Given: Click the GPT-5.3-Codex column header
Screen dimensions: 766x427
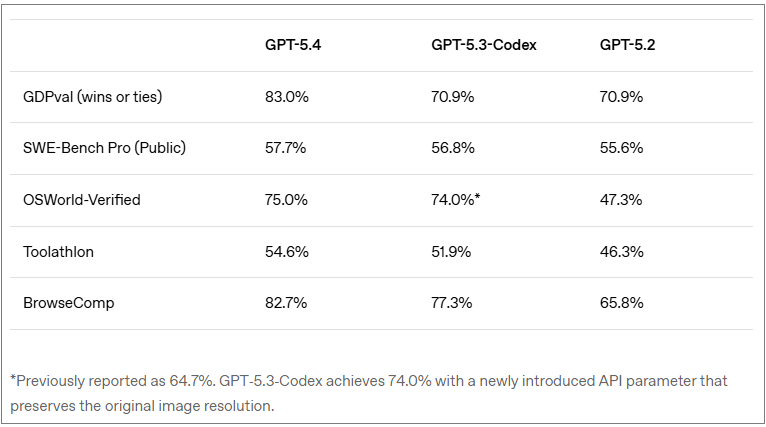Looking at the screenshot, I should [484, 45].
